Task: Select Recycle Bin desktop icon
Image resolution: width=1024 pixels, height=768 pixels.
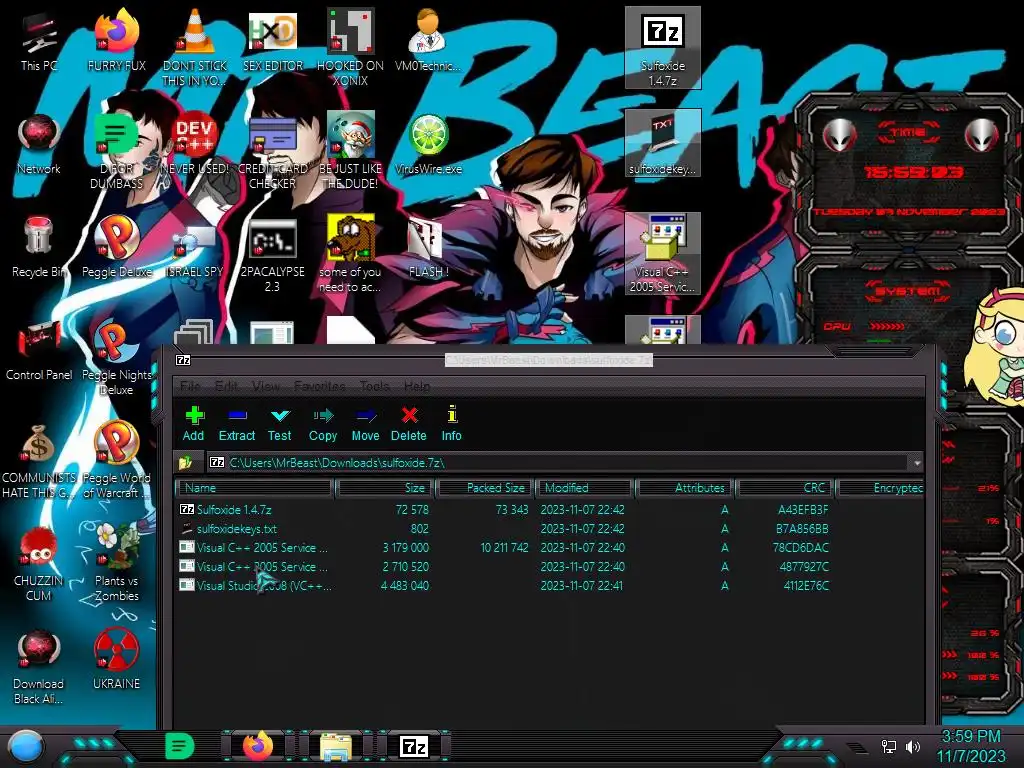Action: click(x=39, y=248)
